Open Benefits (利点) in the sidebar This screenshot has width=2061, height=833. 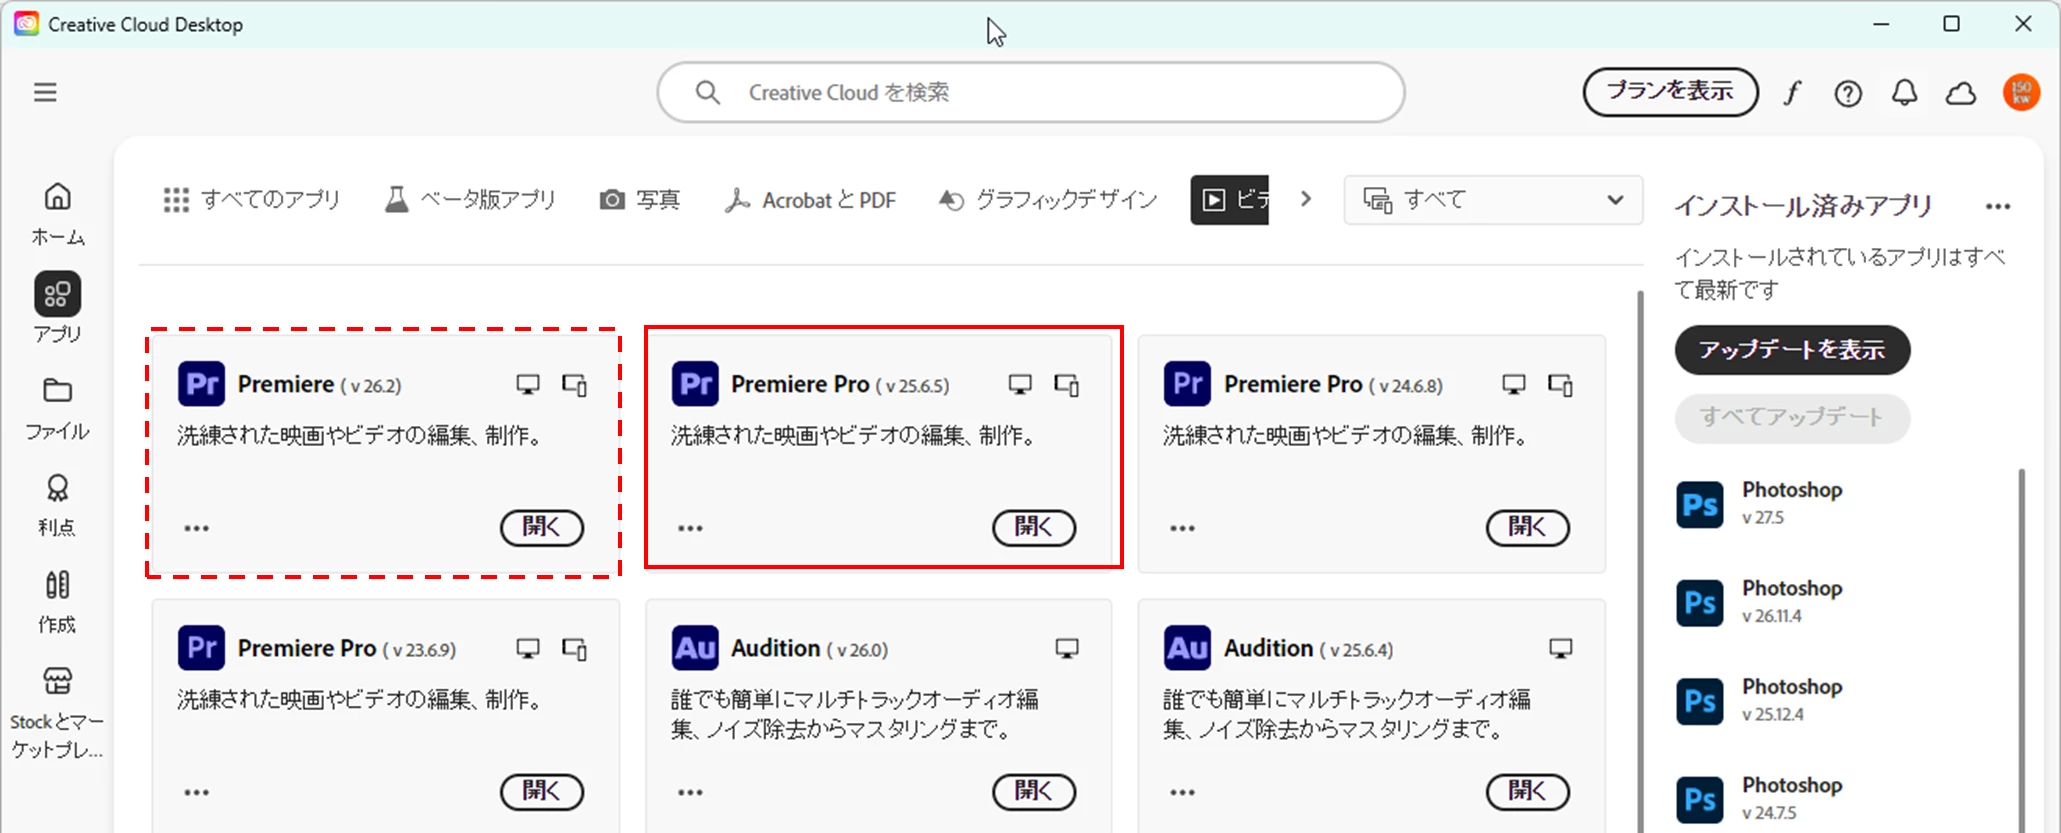[x=57, y=505]
